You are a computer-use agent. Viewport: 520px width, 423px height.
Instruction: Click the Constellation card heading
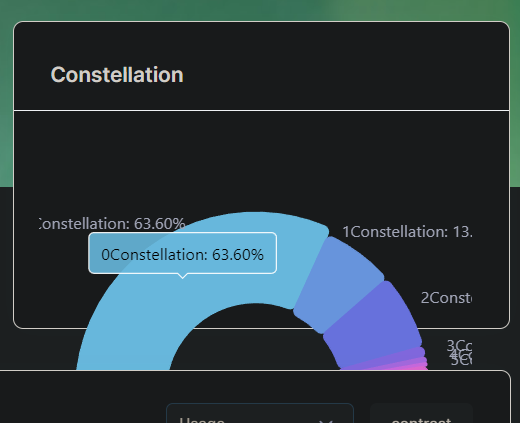point(117,75)
